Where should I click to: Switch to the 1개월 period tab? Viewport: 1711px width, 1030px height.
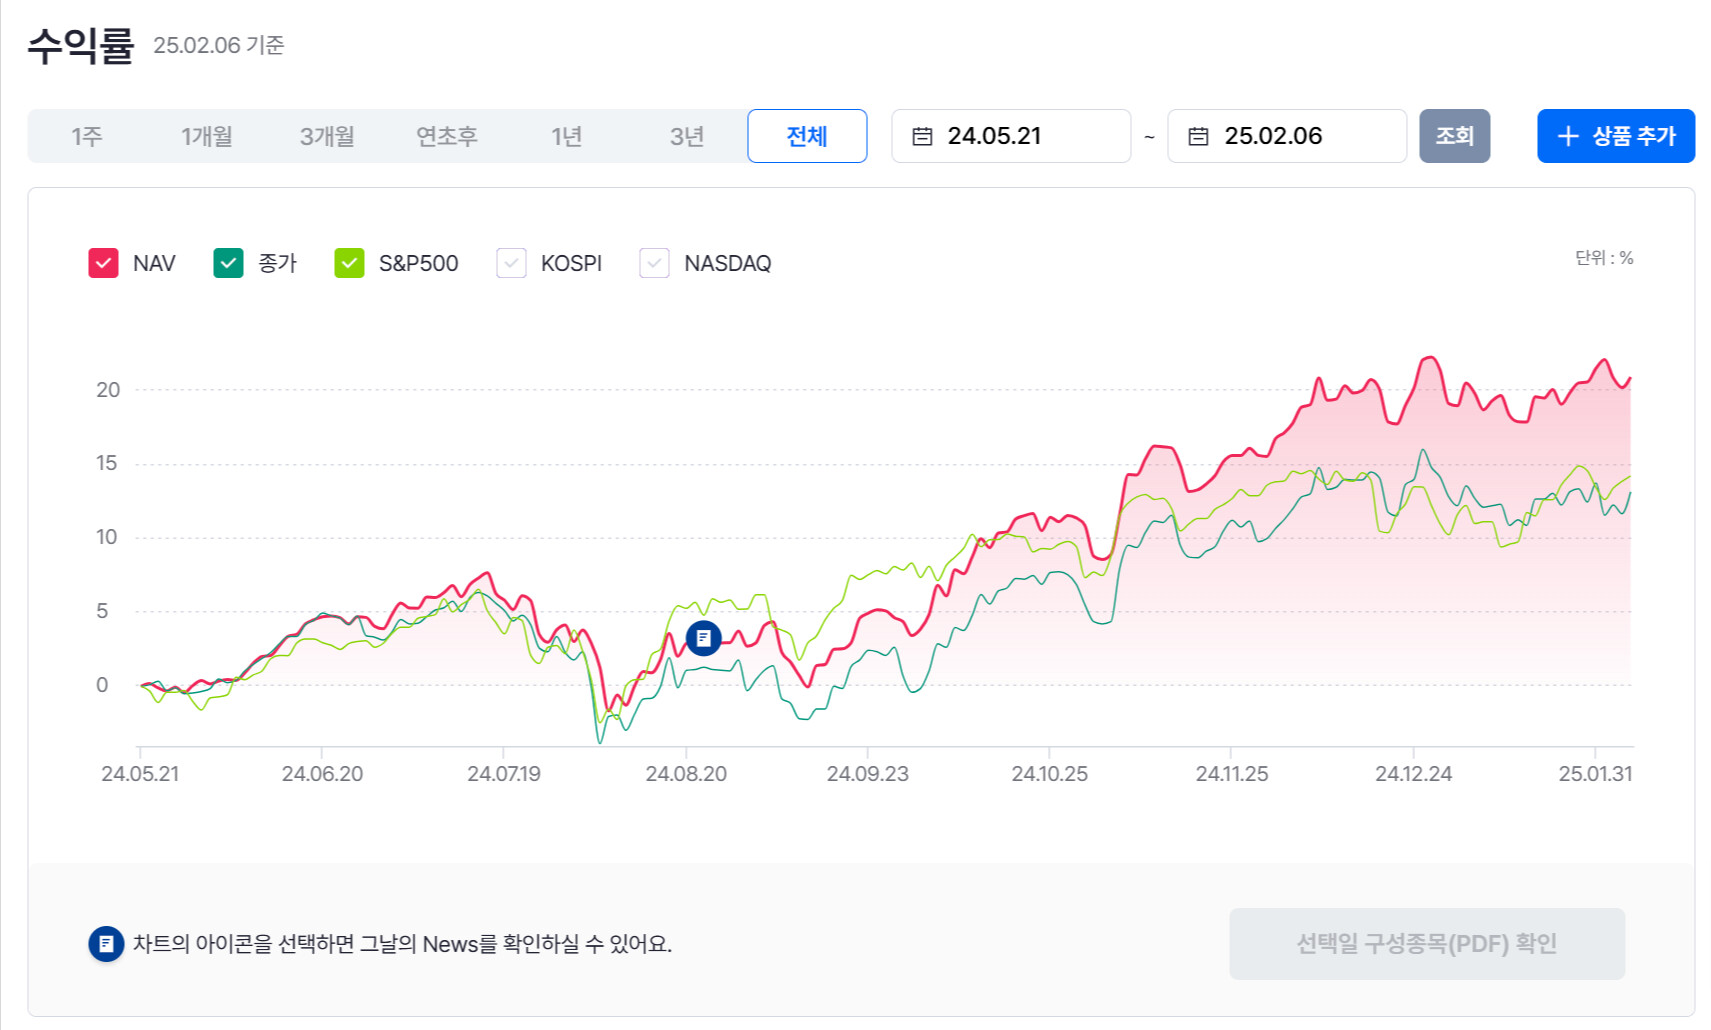tap(207, 136)
